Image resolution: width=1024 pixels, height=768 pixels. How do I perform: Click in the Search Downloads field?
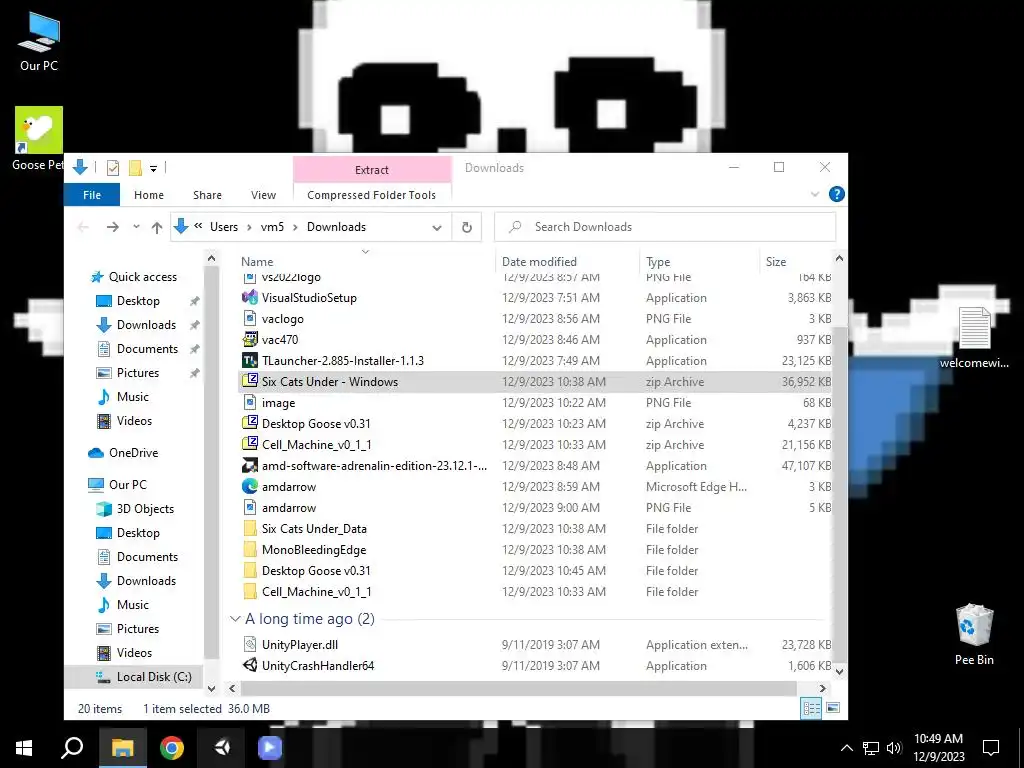[x=665, y=227]
